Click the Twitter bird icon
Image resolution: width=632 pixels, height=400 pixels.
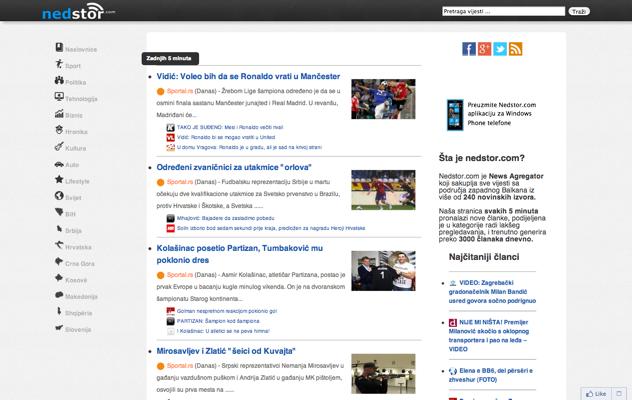click(500, 49)
